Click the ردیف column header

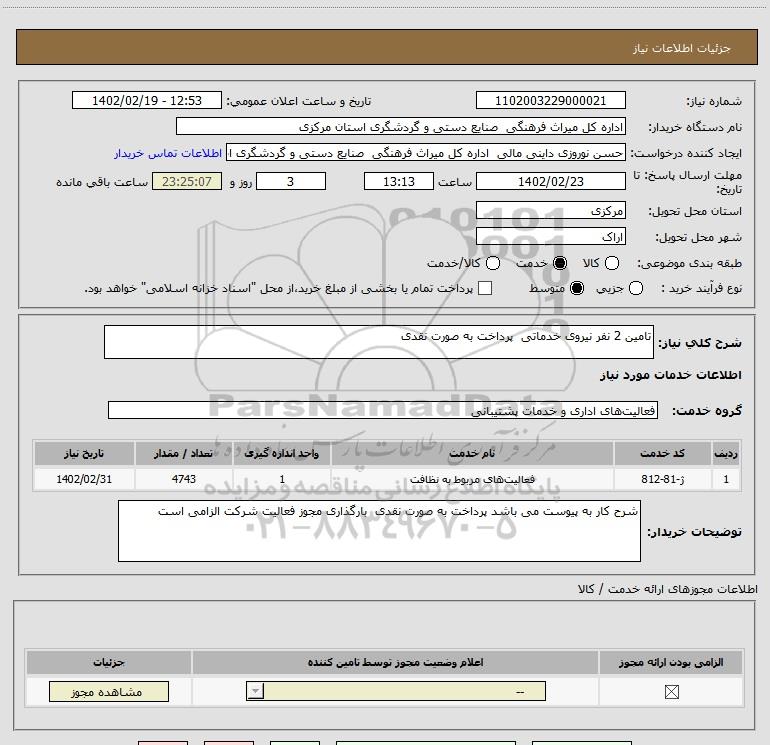click(726, 453)
